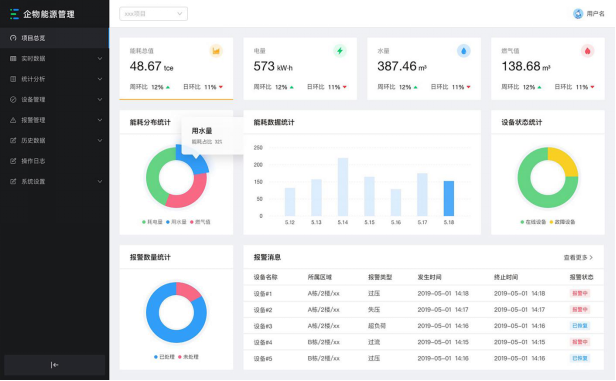Open the 历史数据 menu item
This screenshot has height=381, width=616.
55,140
